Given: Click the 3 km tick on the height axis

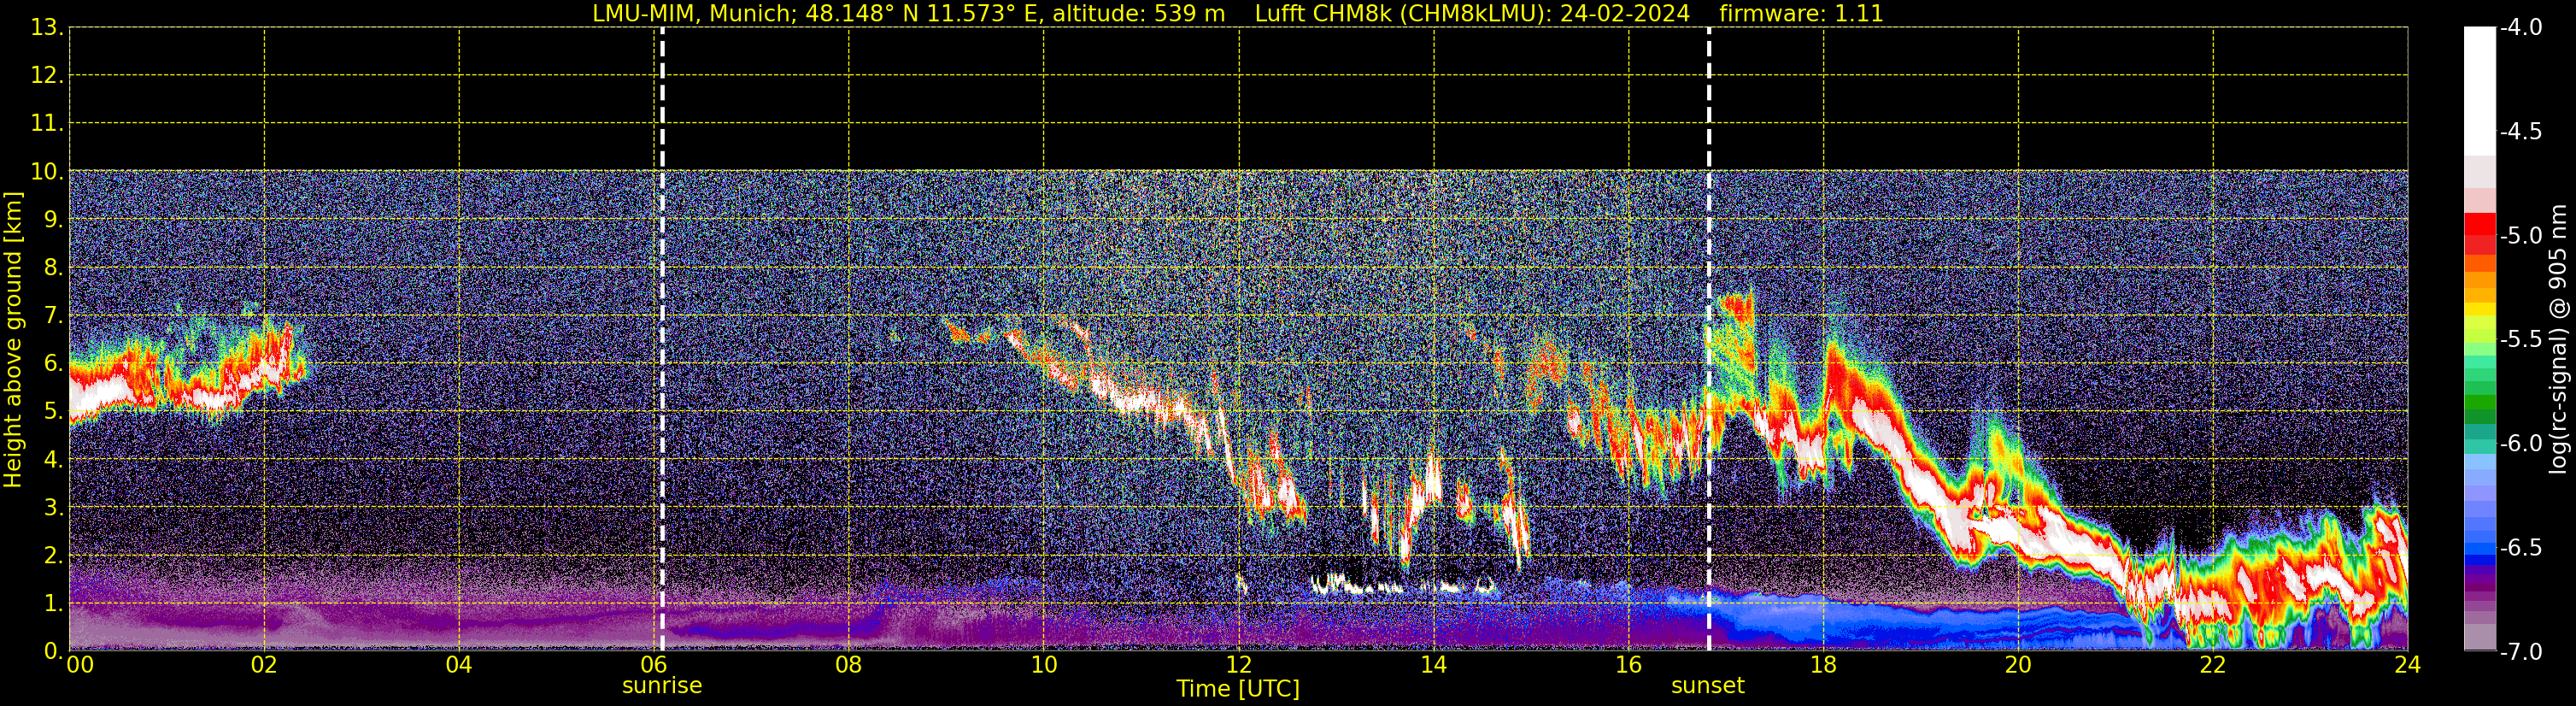Looking at the screenshot, I should pyautogui.click(x=52, y=508).
